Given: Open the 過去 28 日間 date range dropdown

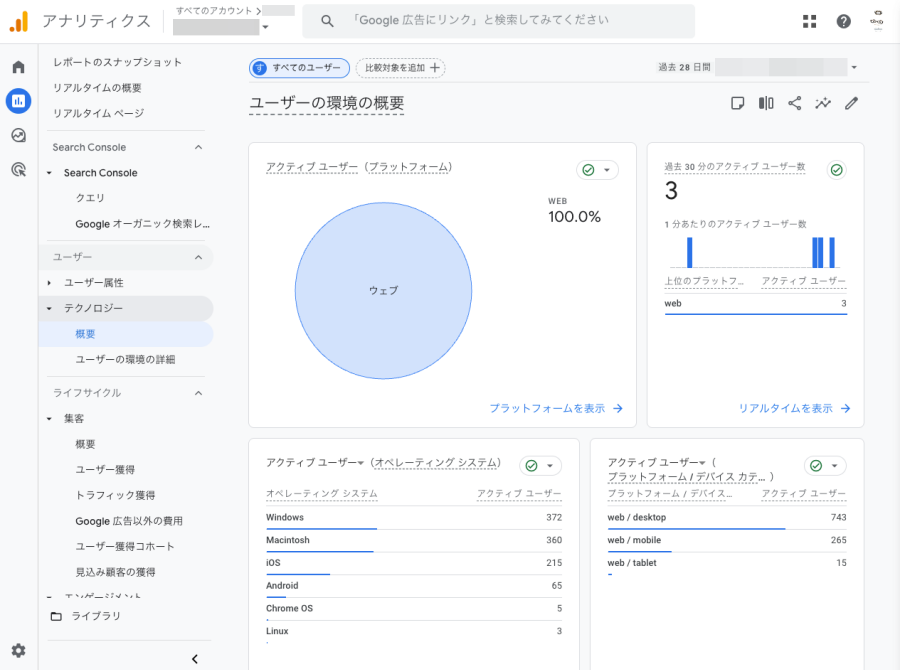Looking at the screenshot, I should (854, 67).
